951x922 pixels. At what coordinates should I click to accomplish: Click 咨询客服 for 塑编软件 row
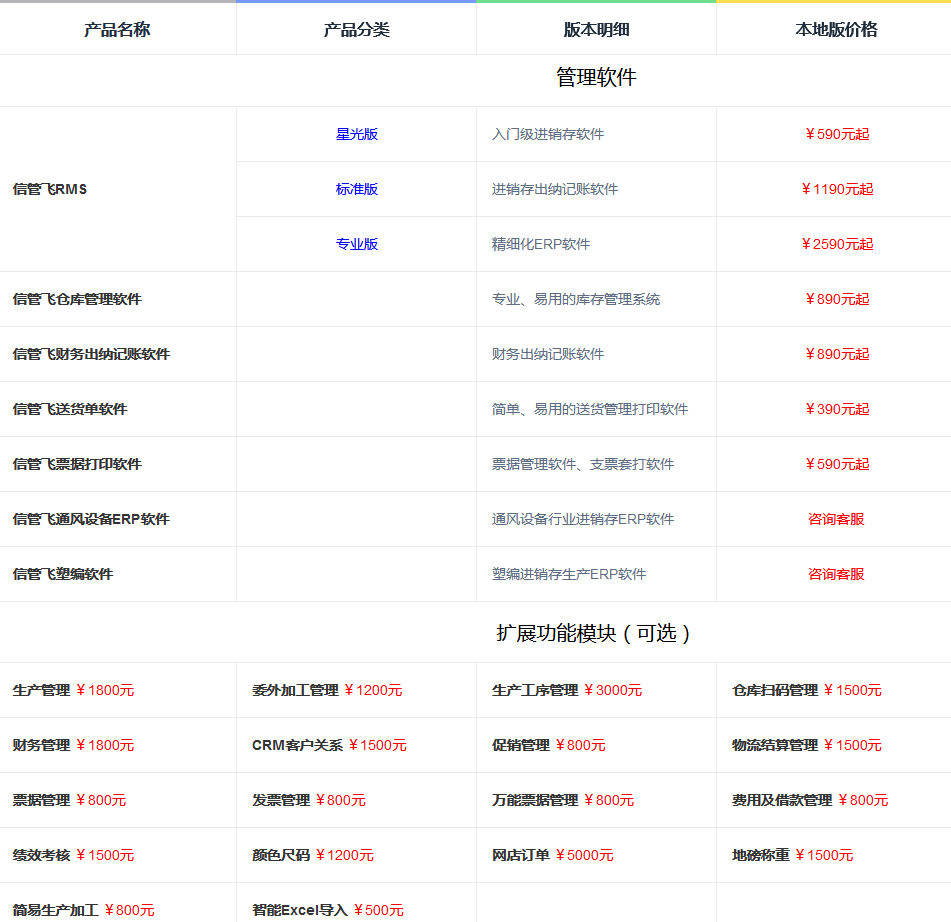836,574
